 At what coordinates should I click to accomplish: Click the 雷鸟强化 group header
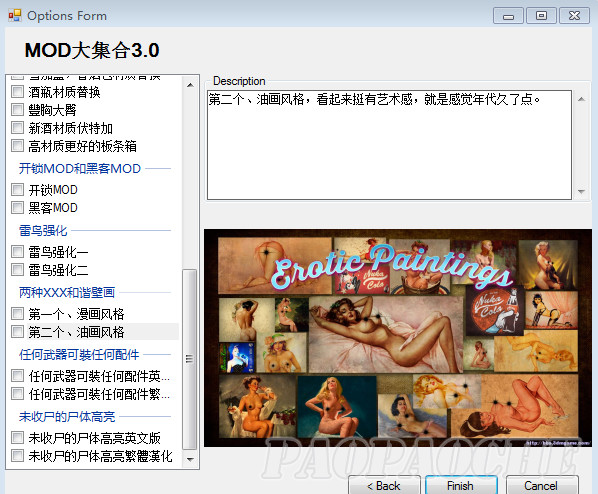pos(43,230)
